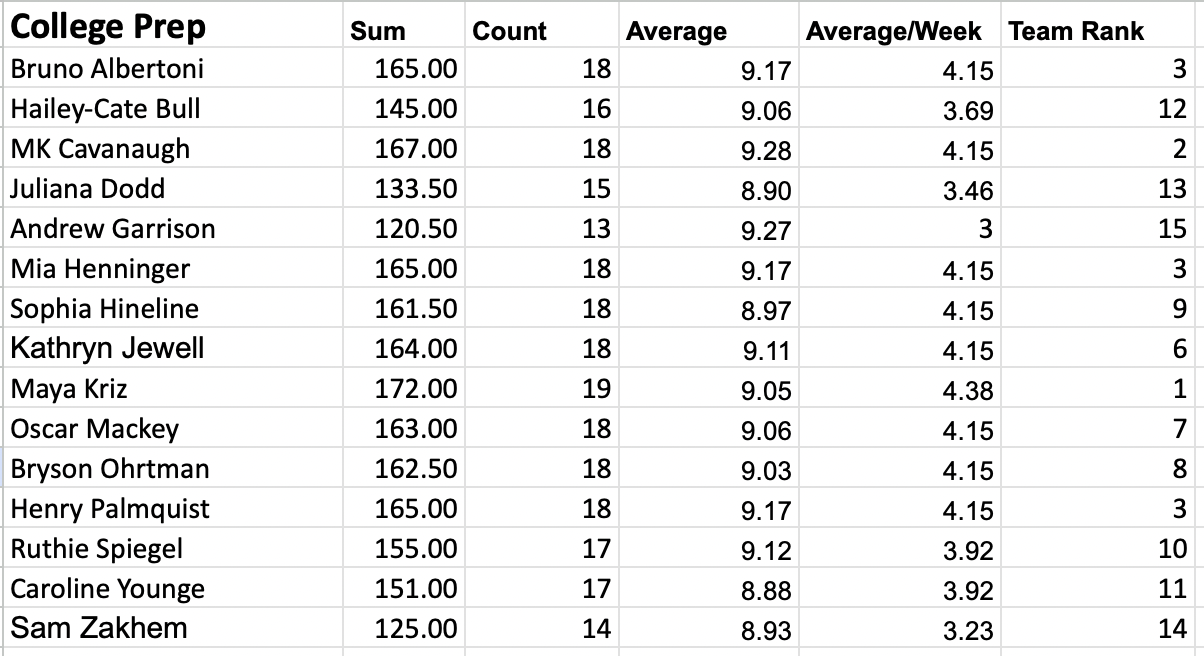The image size is (1204, 656).
Task: Select Andrew Garrison's count cell showing 13
Action: (x=541, y=229)
